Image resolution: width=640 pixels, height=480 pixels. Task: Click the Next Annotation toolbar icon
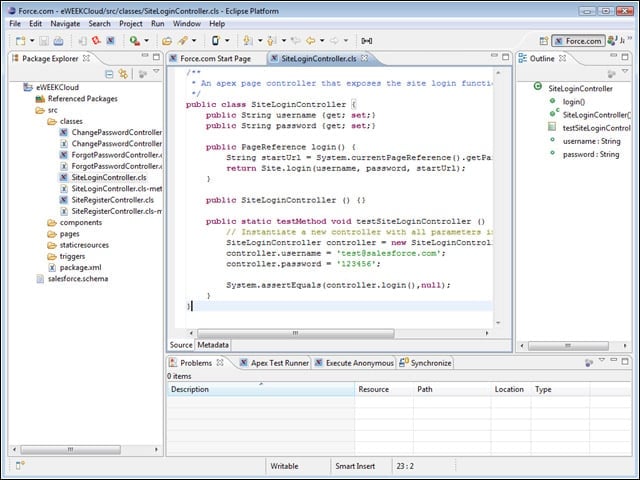[248, 40]
